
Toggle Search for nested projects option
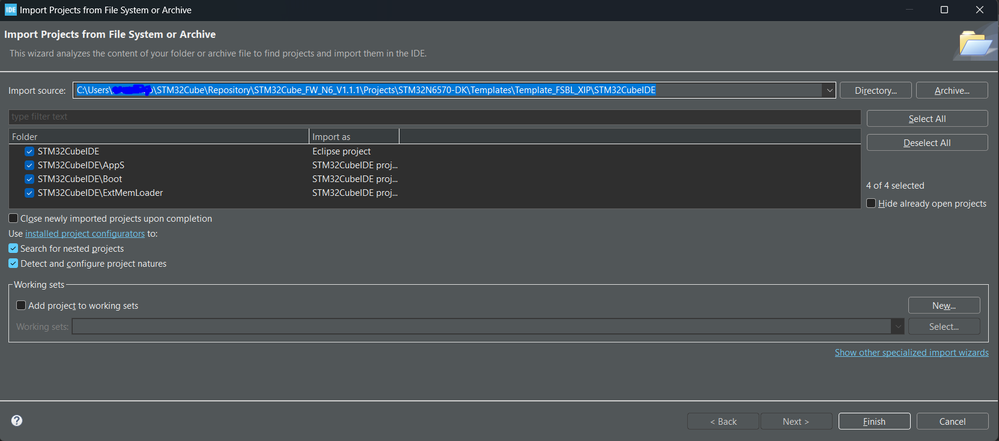13,248
